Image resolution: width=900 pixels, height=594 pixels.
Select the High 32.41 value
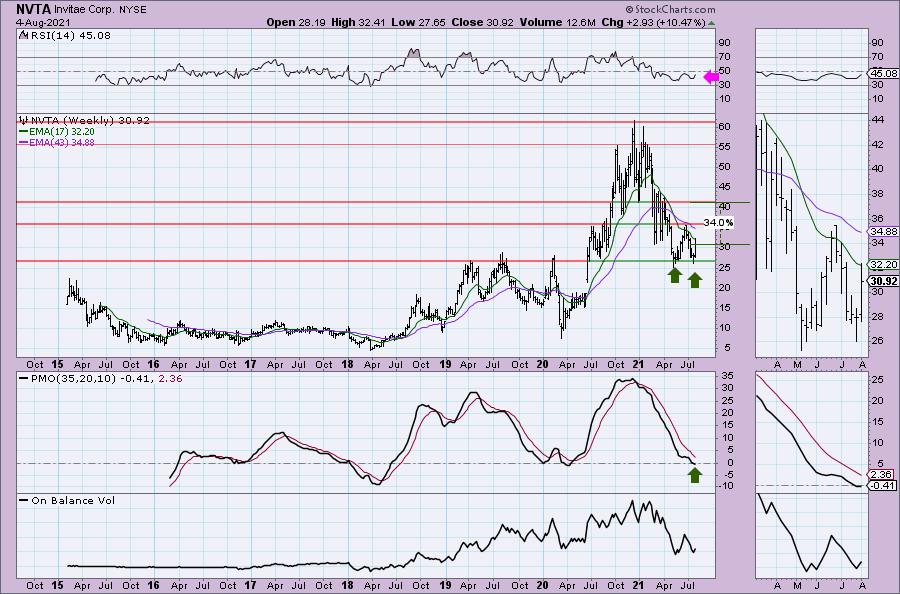tap(358, 22)
